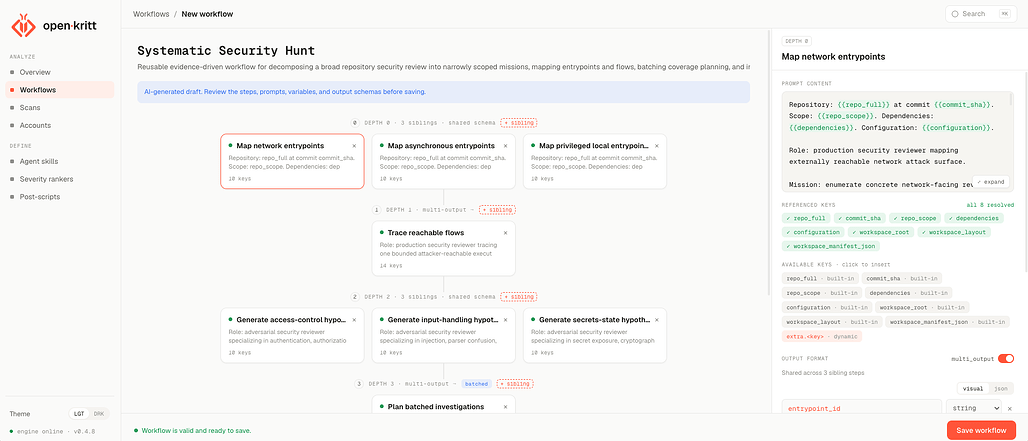Delete the entrypoint_id output field
1028x441 pixels.
tap(1010, 408)
